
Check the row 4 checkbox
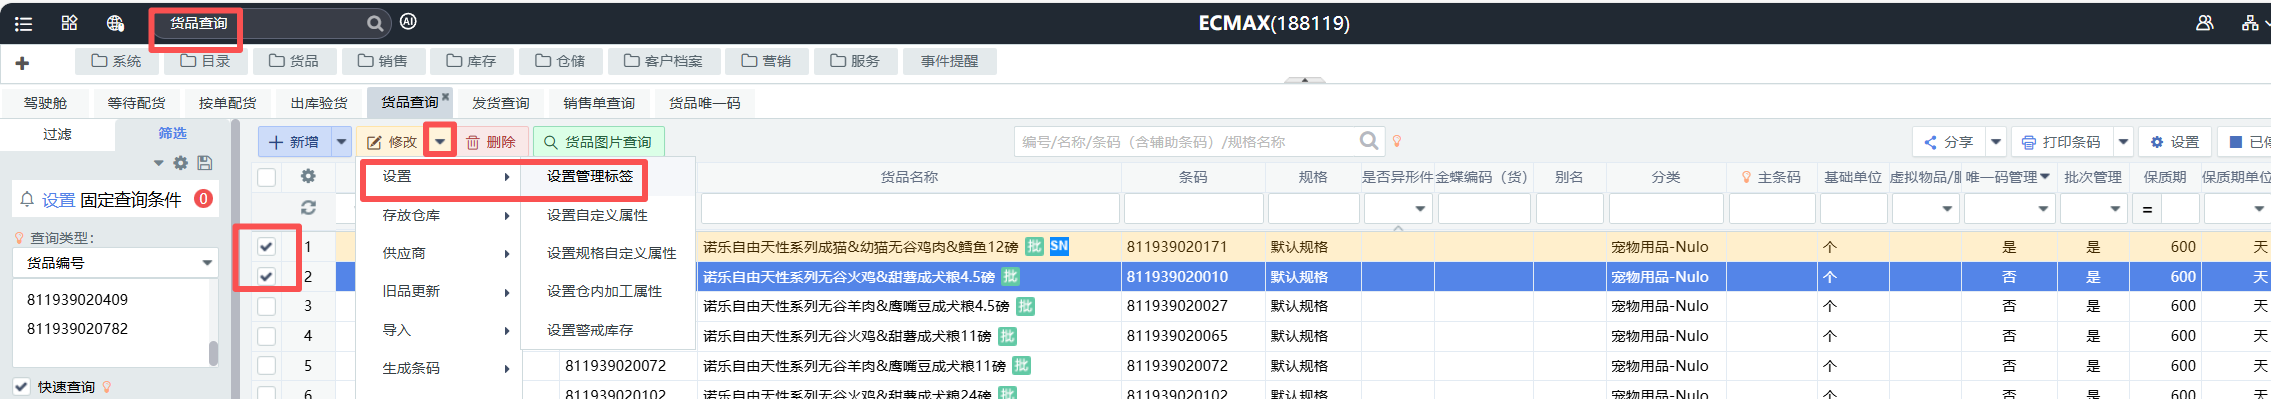266,336
